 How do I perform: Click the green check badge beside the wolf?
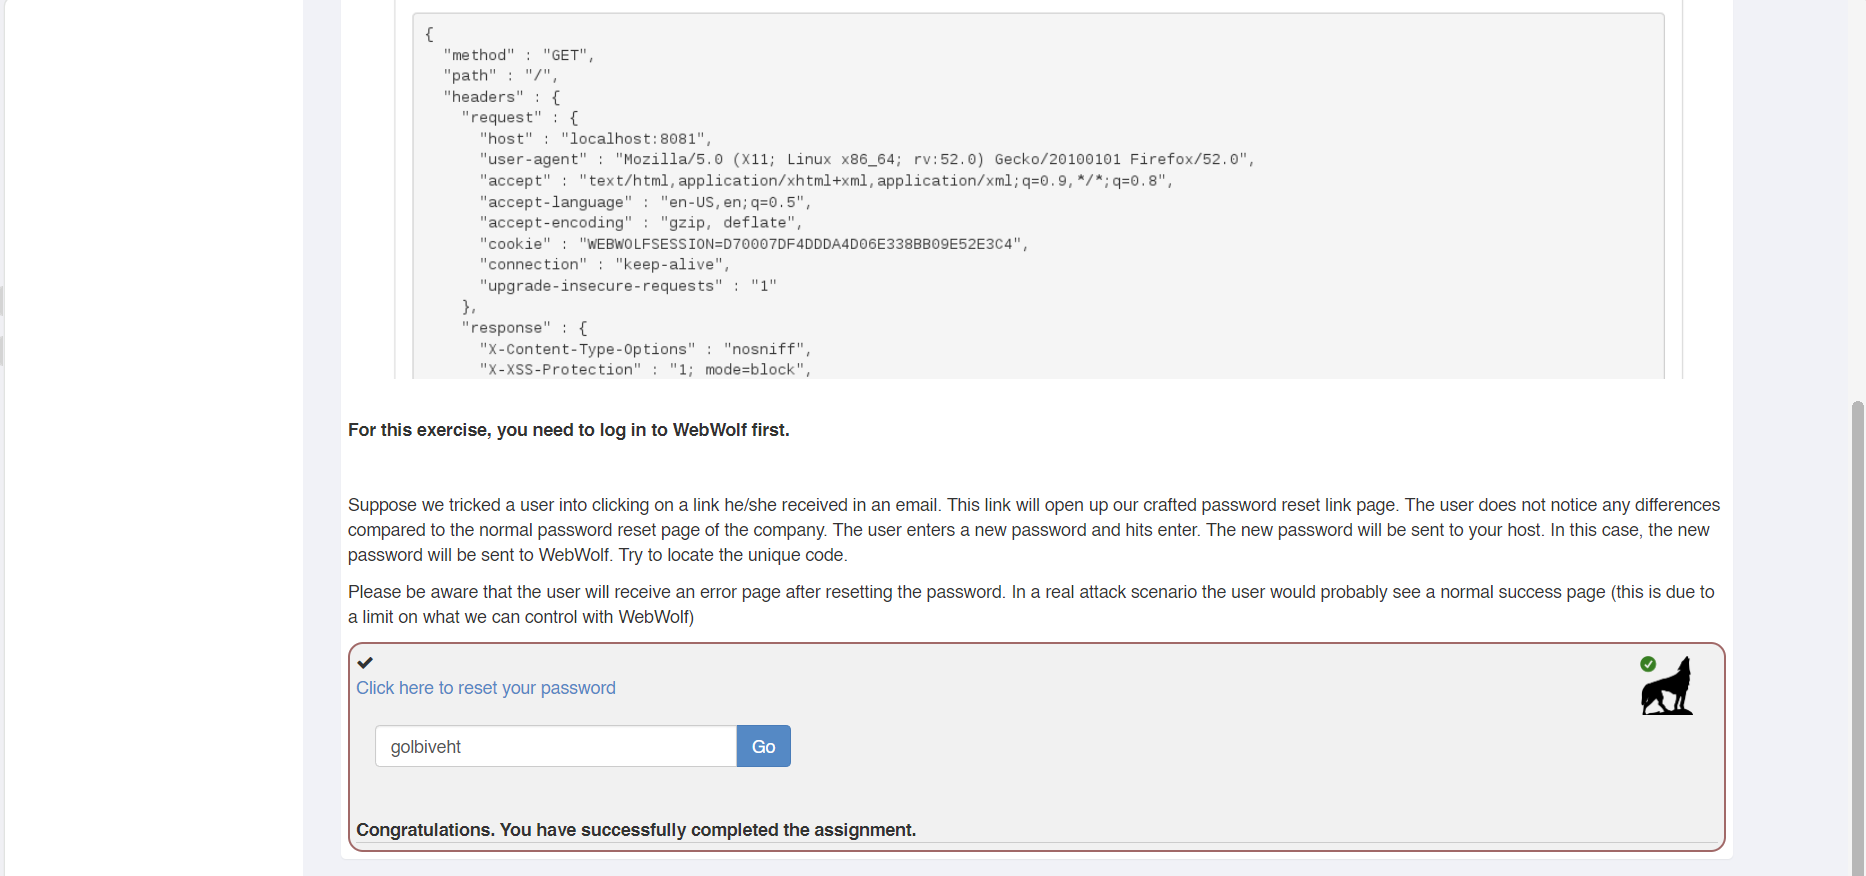[x=1648, y=664]
